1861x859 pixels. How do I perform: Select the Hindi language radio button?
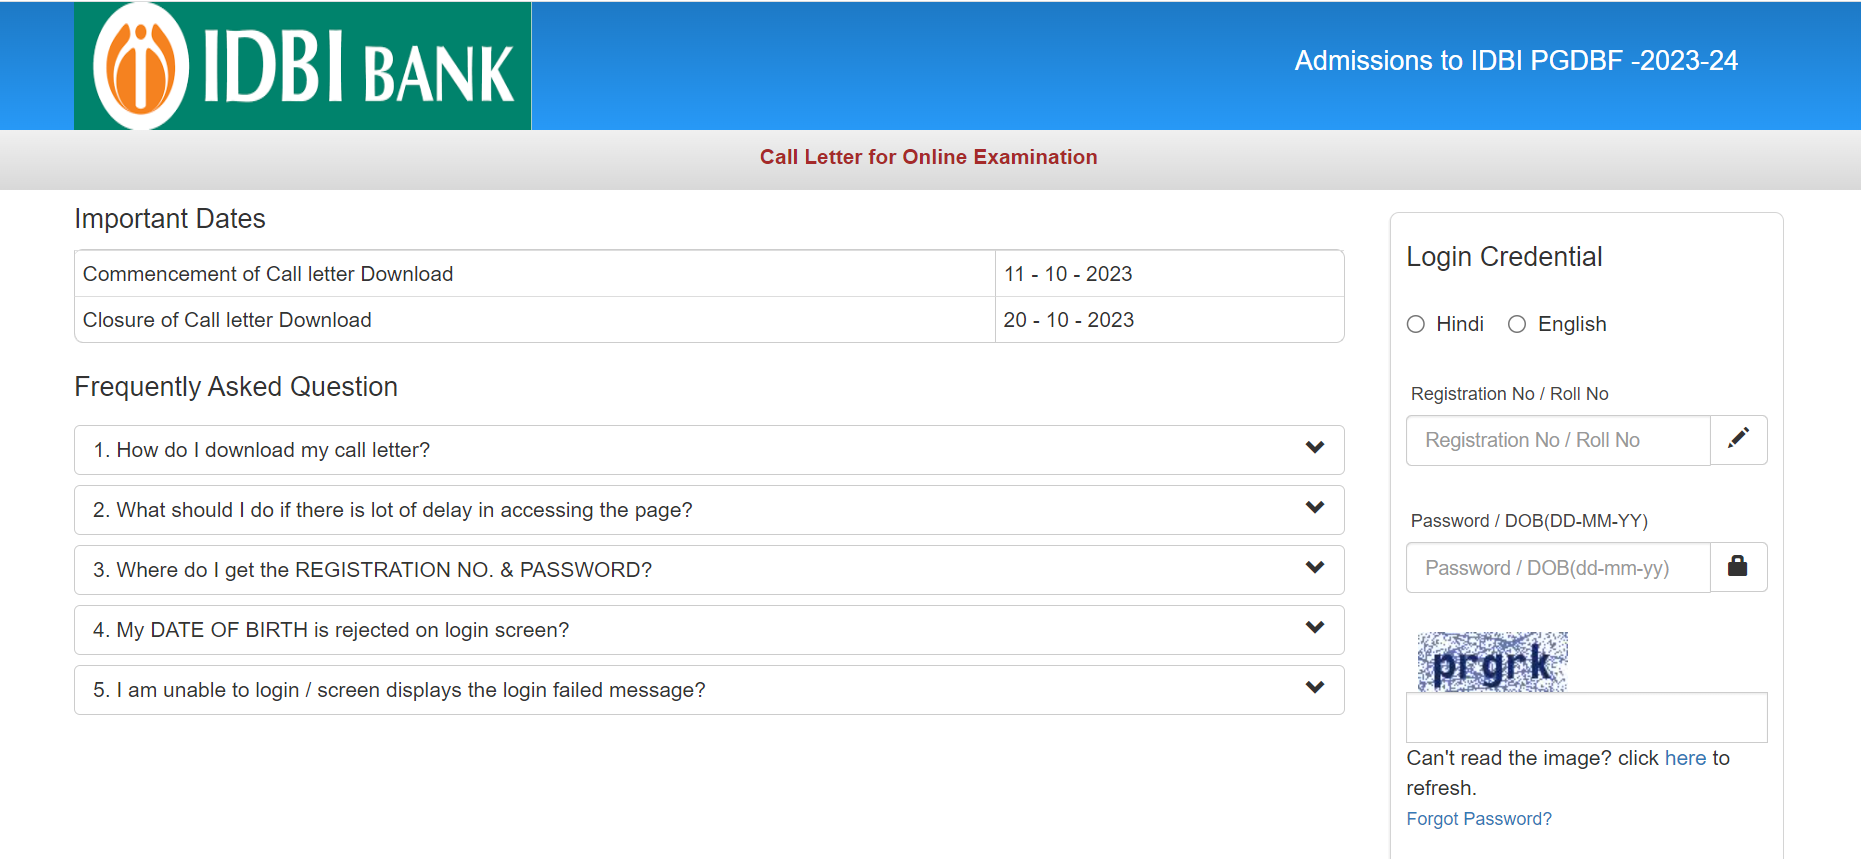1416,324
